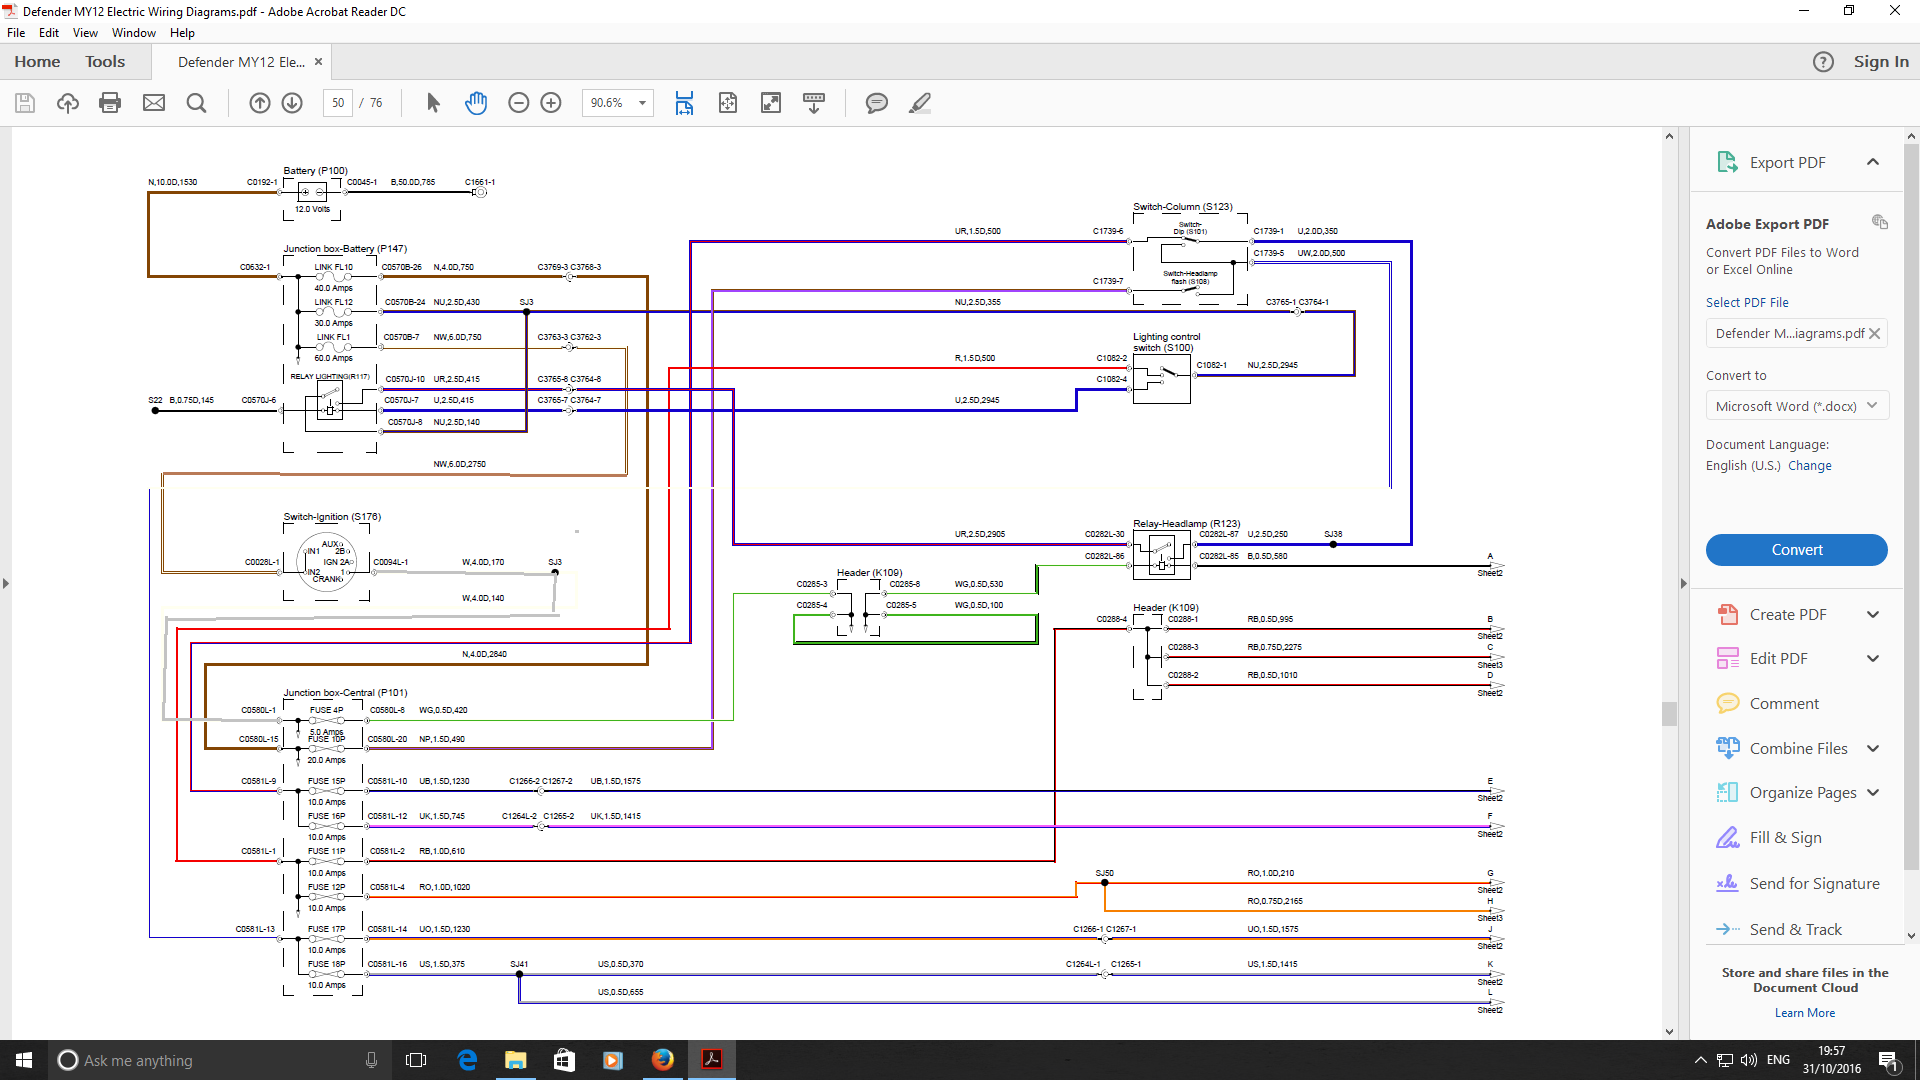Image resolution: width=1920 pixels, height=1080 pixels.
Task: Choose the arrow Selection tool
Action: (x=433, y=103)
